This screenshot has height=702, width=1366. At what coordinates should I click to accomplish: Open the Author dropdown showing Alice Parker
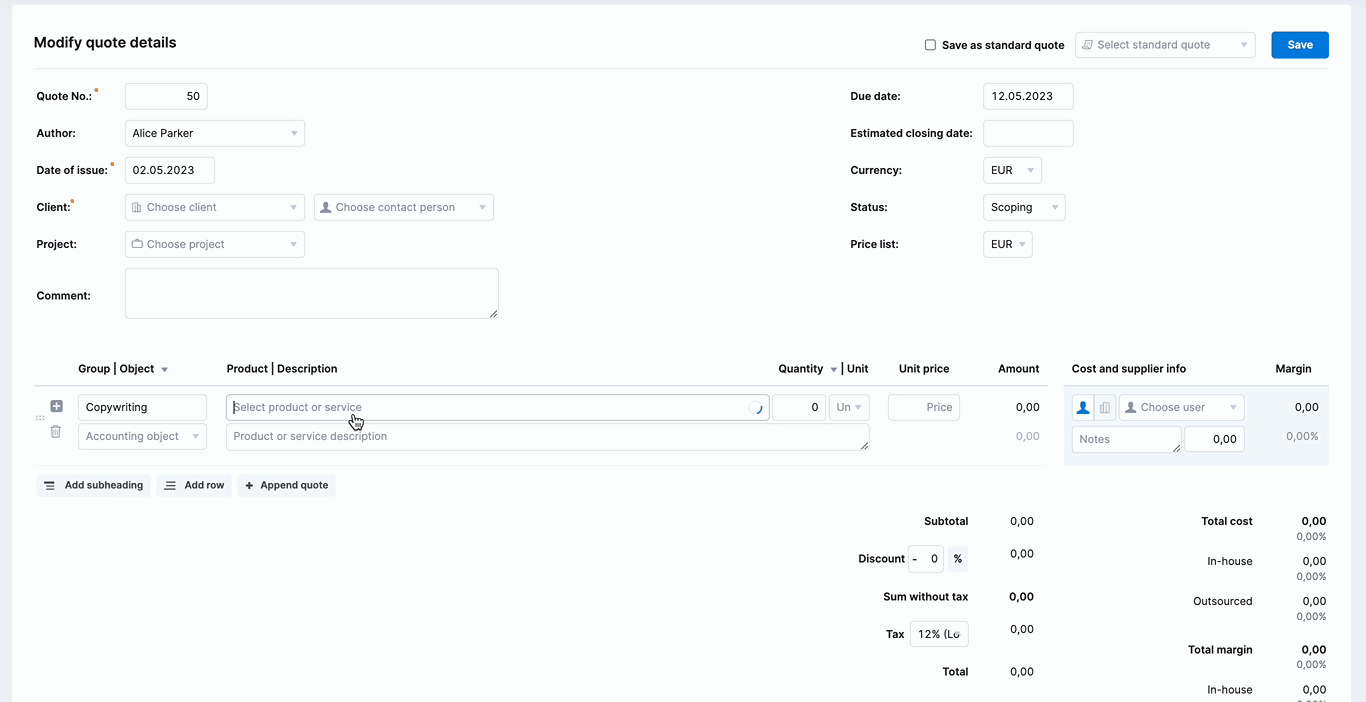coord(214,133)
